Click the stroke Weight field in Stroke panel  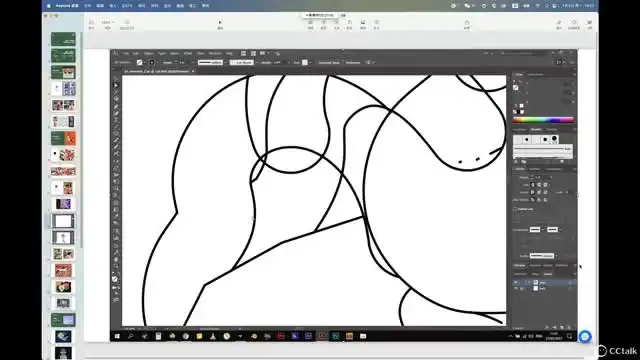point(543,178)
